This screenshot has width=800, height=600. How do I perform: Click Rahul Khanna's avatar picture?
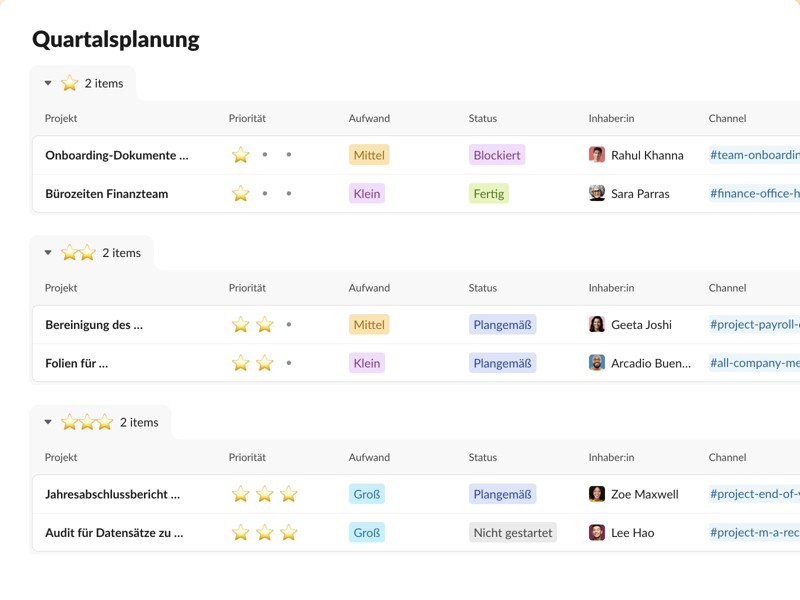coord(597,155)
